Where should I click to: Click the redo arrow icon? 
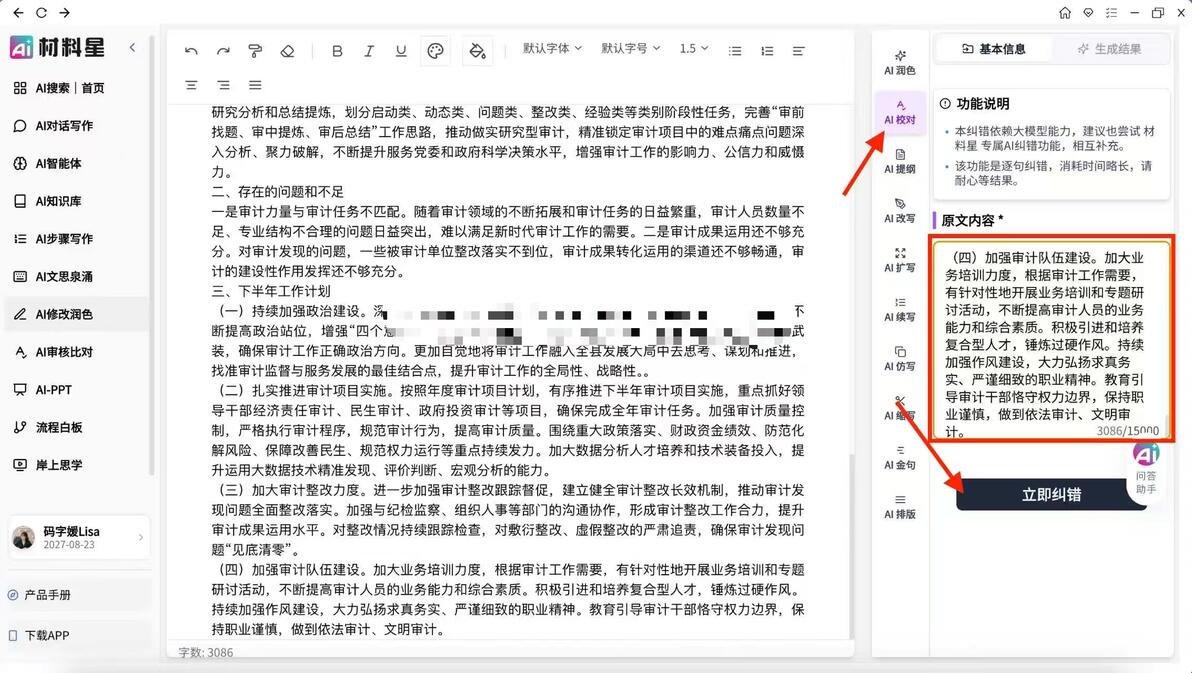point(223,51)
